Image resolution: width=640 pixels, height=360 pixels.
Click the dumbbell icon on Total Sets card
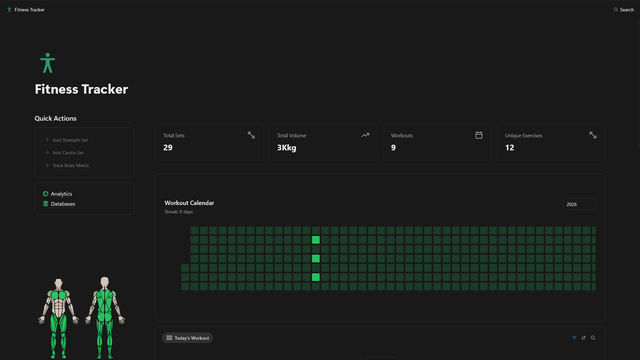(251, 135)
